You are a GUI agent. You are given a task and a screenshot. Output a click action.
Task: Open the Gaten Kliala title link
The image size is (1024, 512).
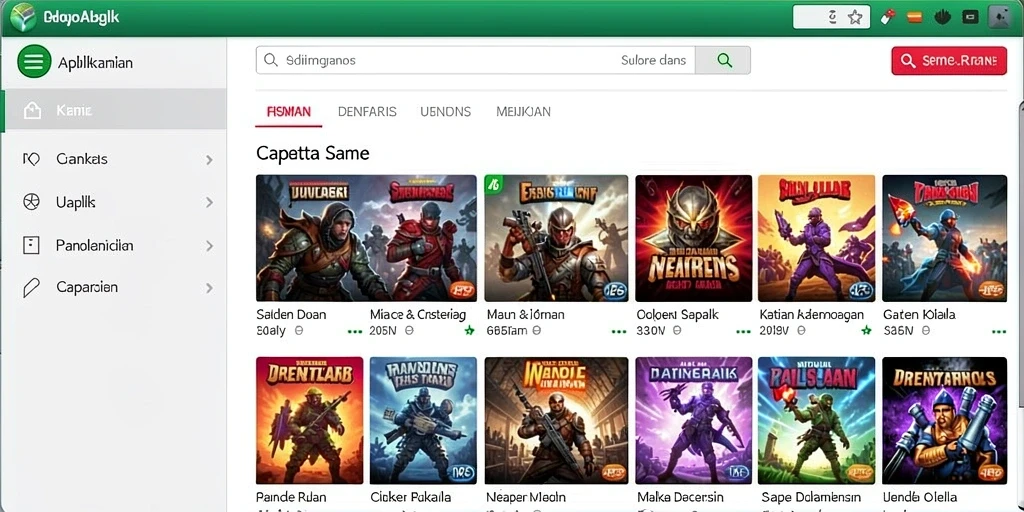tap(920, 314)
